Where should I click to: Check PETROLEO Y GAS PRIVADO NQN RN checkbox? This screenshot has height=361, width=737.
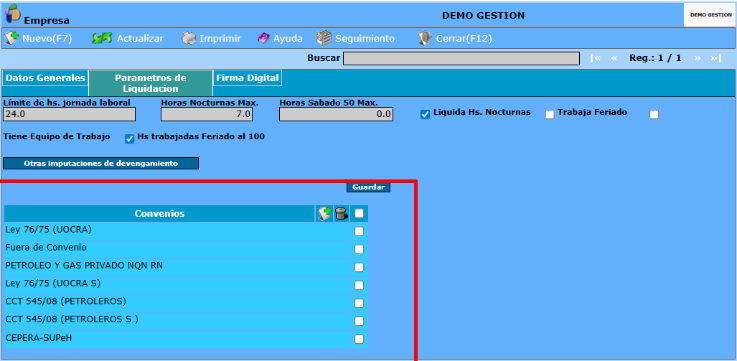[x=359, y=267]
